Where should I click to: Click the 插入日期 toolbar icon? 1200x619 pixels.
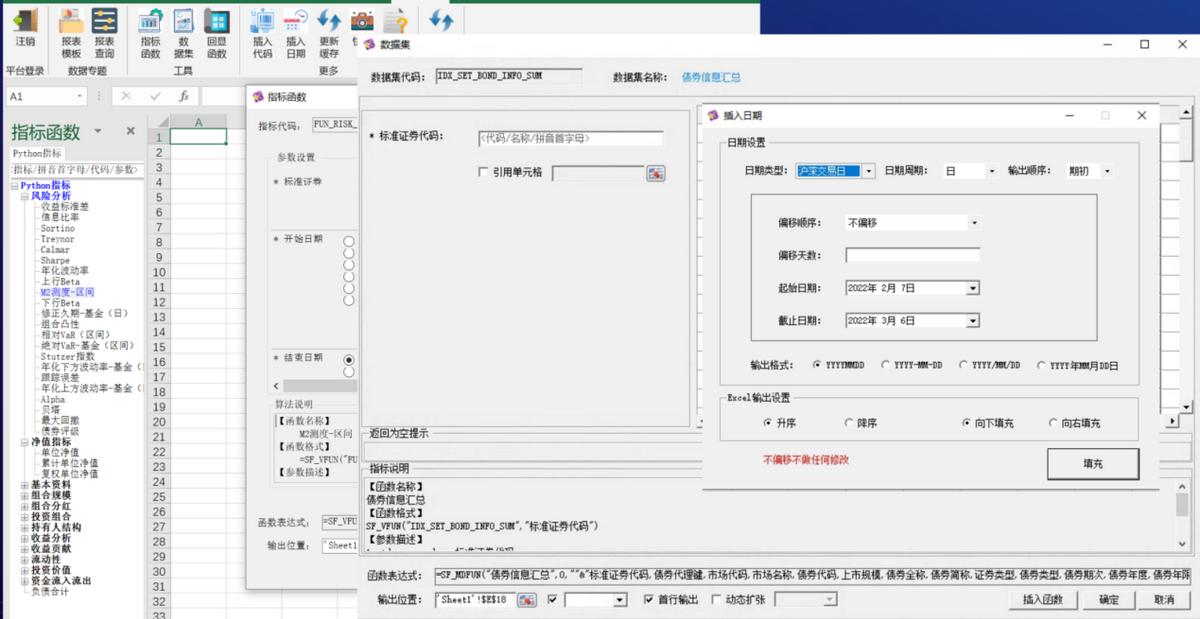click(x=296, y=26)
